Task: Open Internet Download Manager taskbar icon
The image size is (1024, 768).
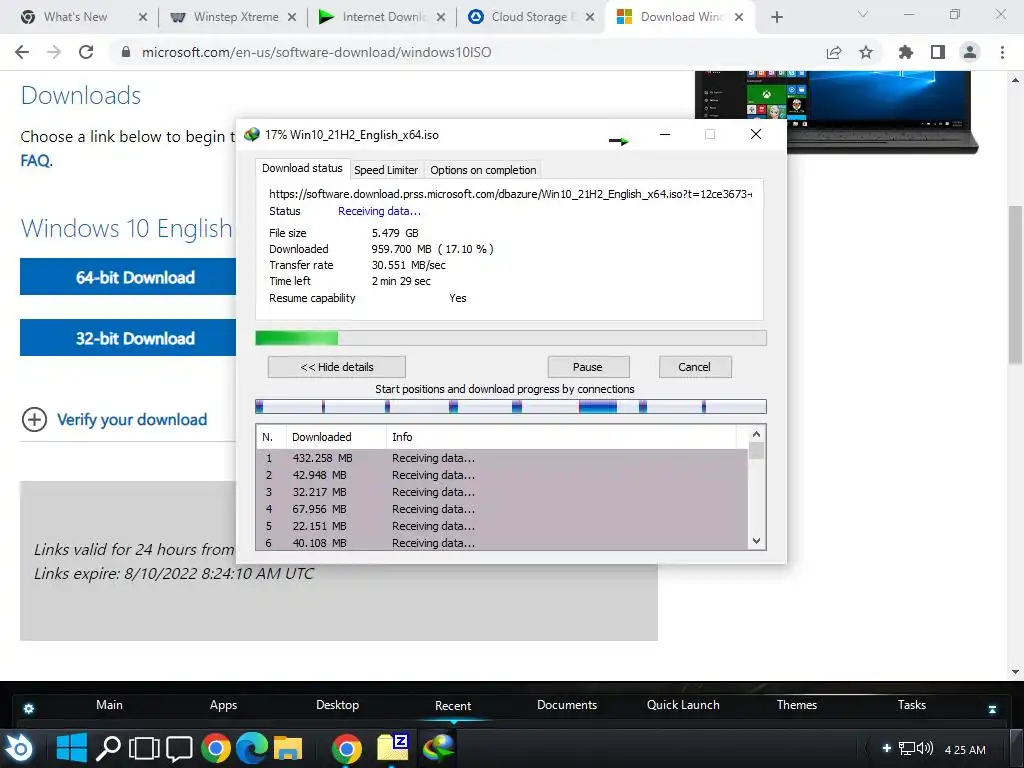Action: pos(438,747)
